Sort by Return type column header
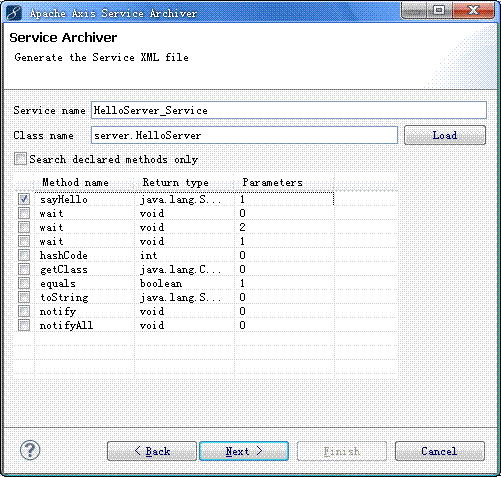This screenshot has width=501, height=477. (184, 182)
